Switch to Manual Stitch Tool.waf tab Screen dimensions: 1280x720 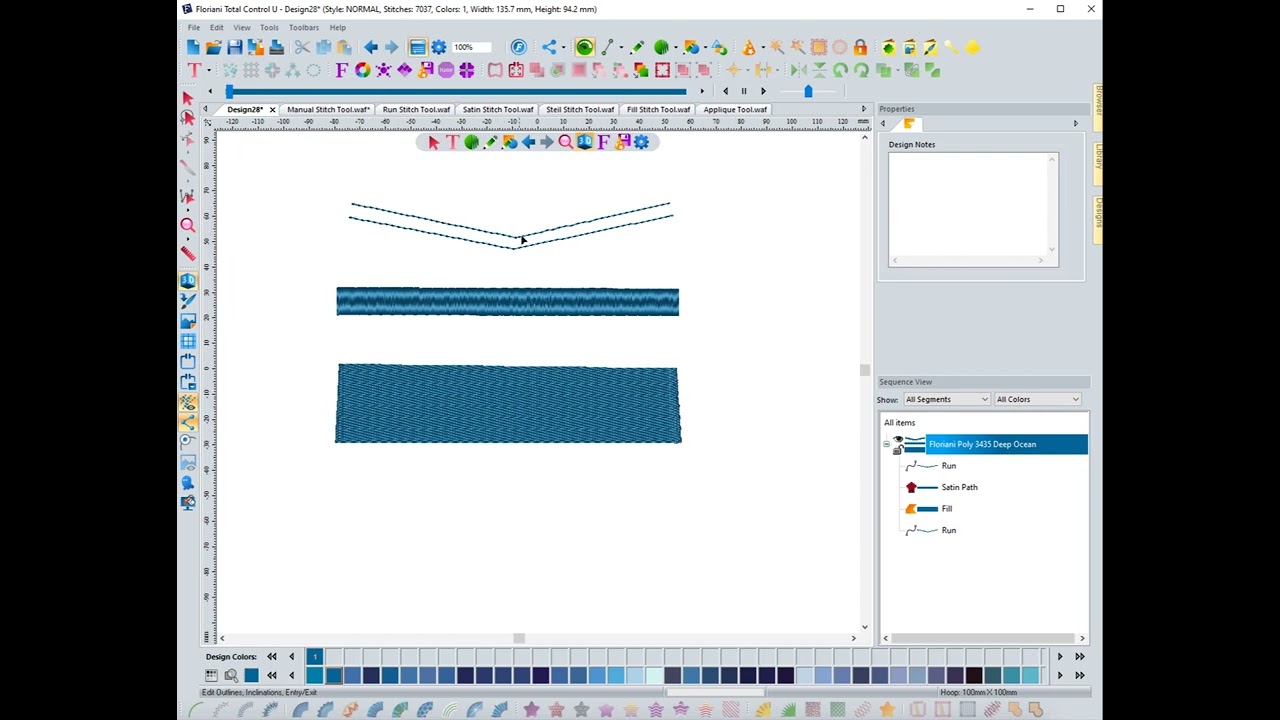(328, 110)
